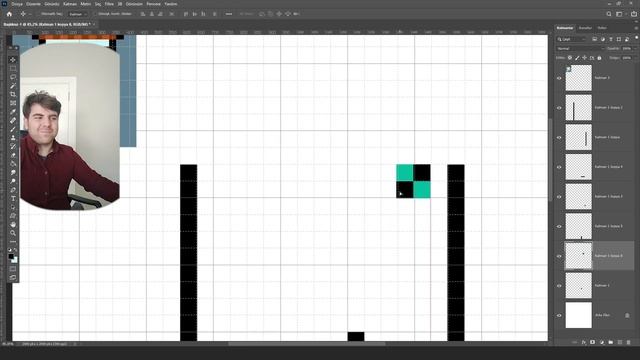Select the Brush tool

click(x=13, y=129)
